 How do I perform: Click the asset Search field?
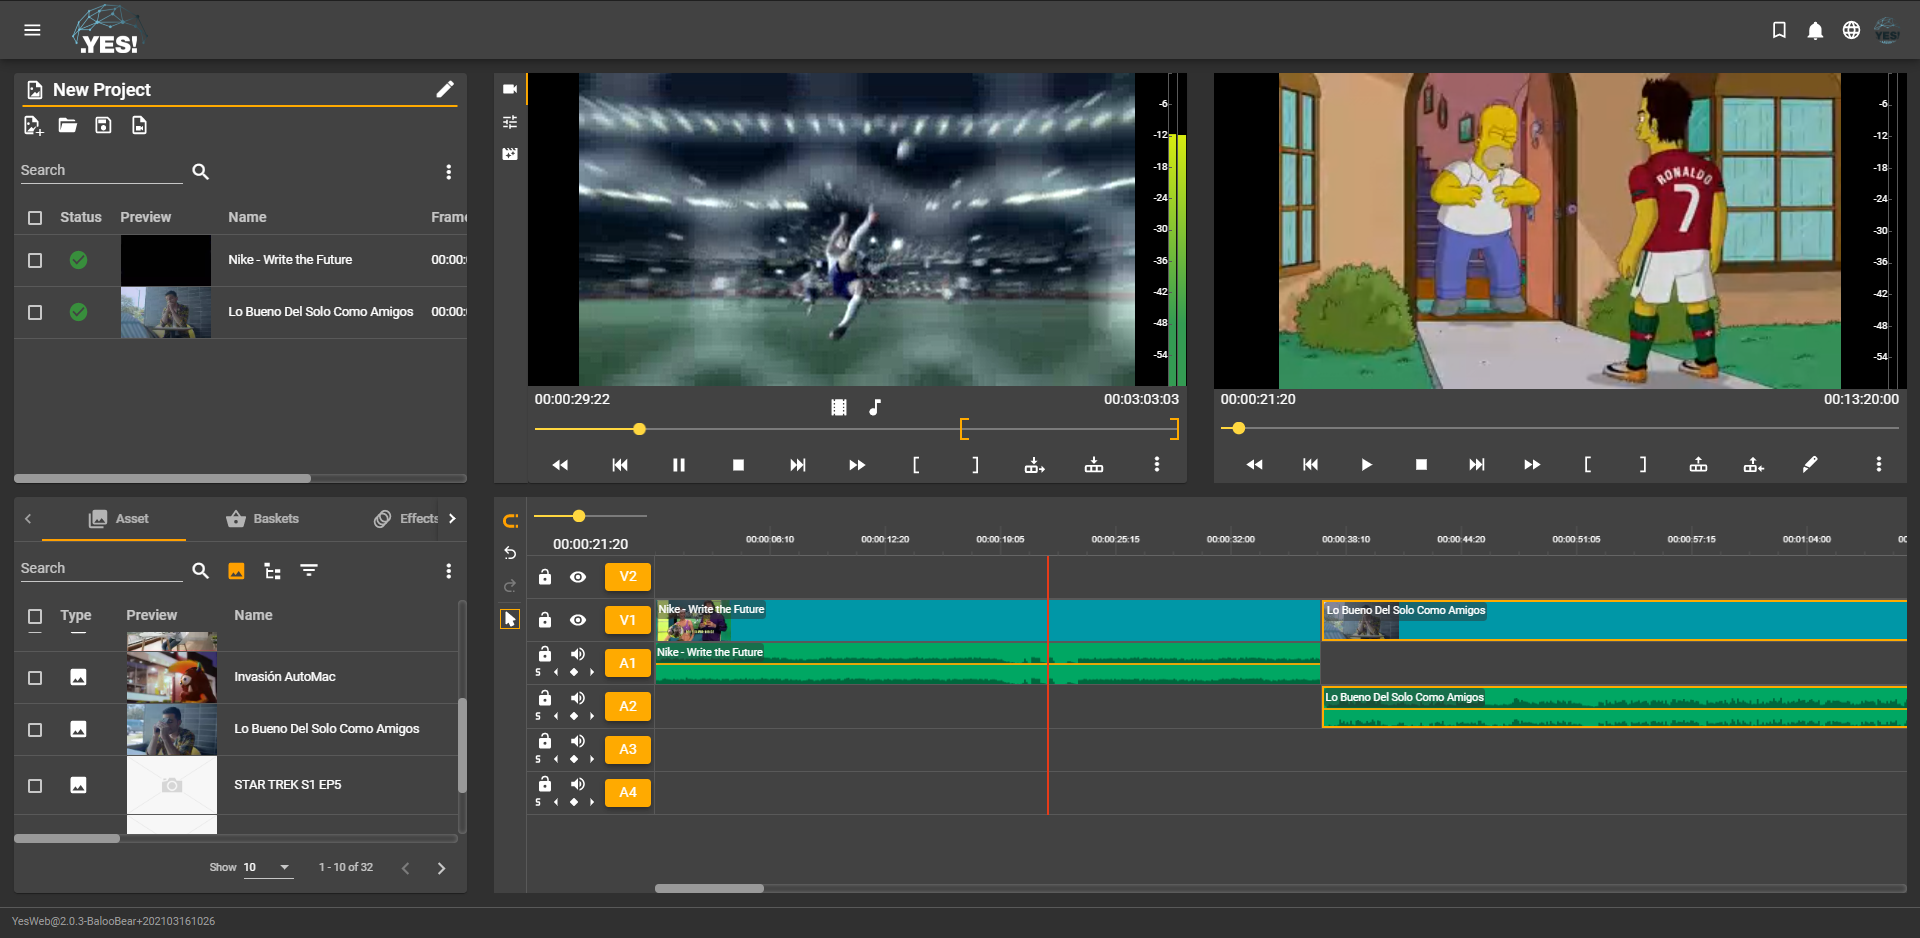tap(101, 569)
